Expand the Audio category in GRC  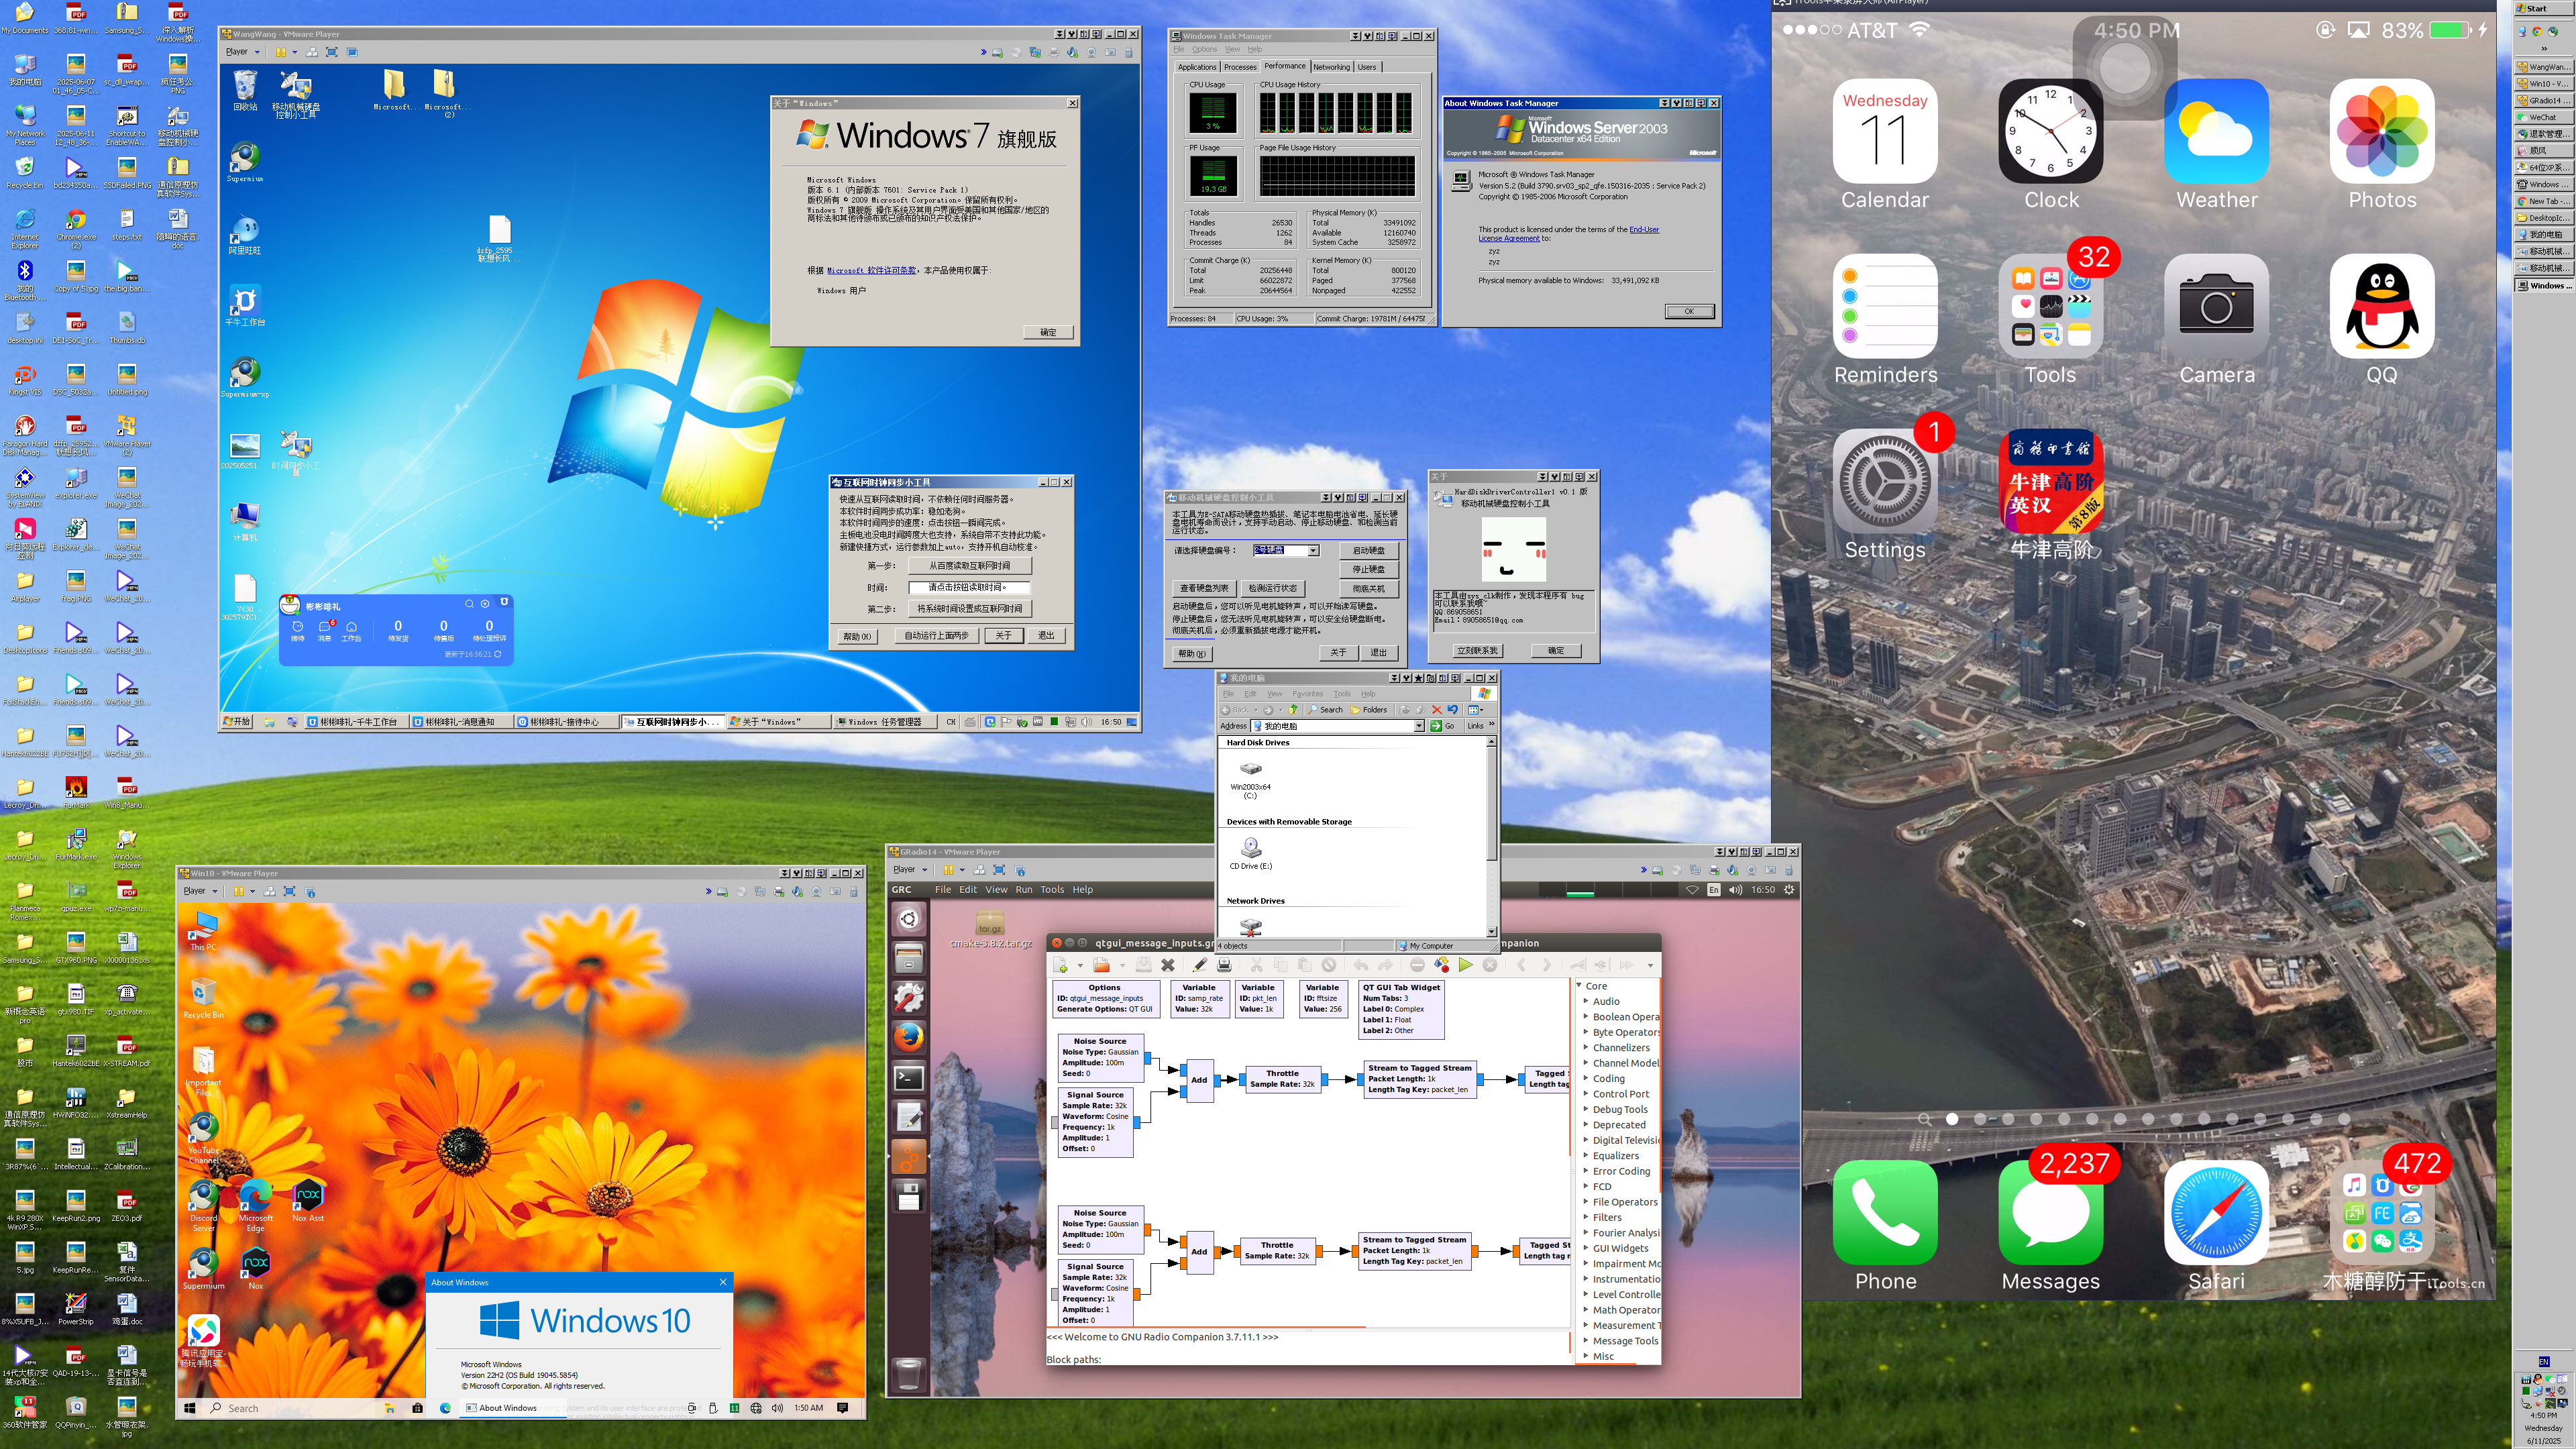[x=1586, y=1001]
